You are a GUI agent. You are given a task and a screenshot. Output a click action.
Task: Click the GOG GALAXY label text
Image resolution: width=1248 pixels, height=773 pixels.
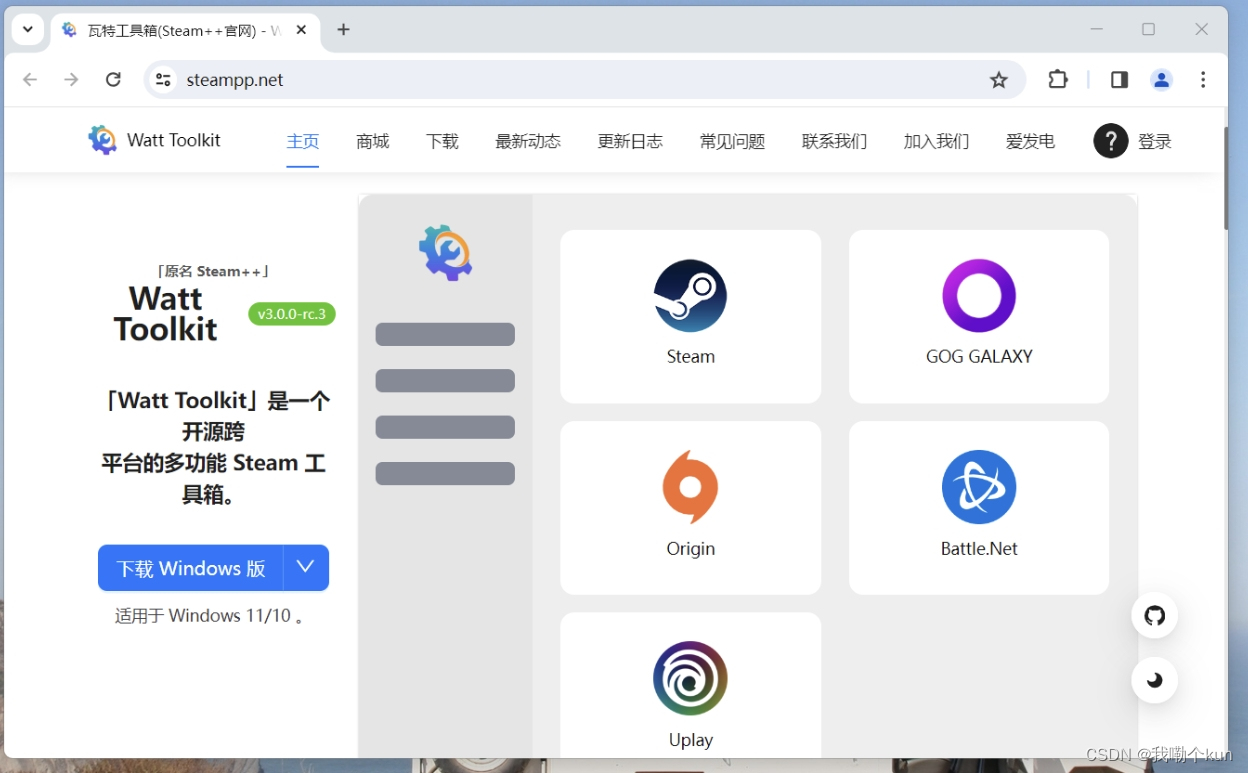(x=979, y=357)
